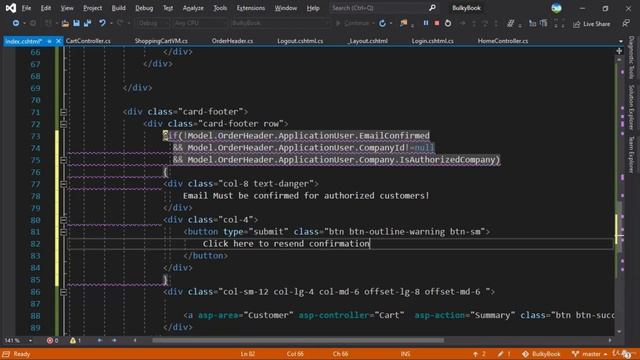Show the error count indicator
Image resolution: width=640 pixels, height=360 pixels.
52,340
